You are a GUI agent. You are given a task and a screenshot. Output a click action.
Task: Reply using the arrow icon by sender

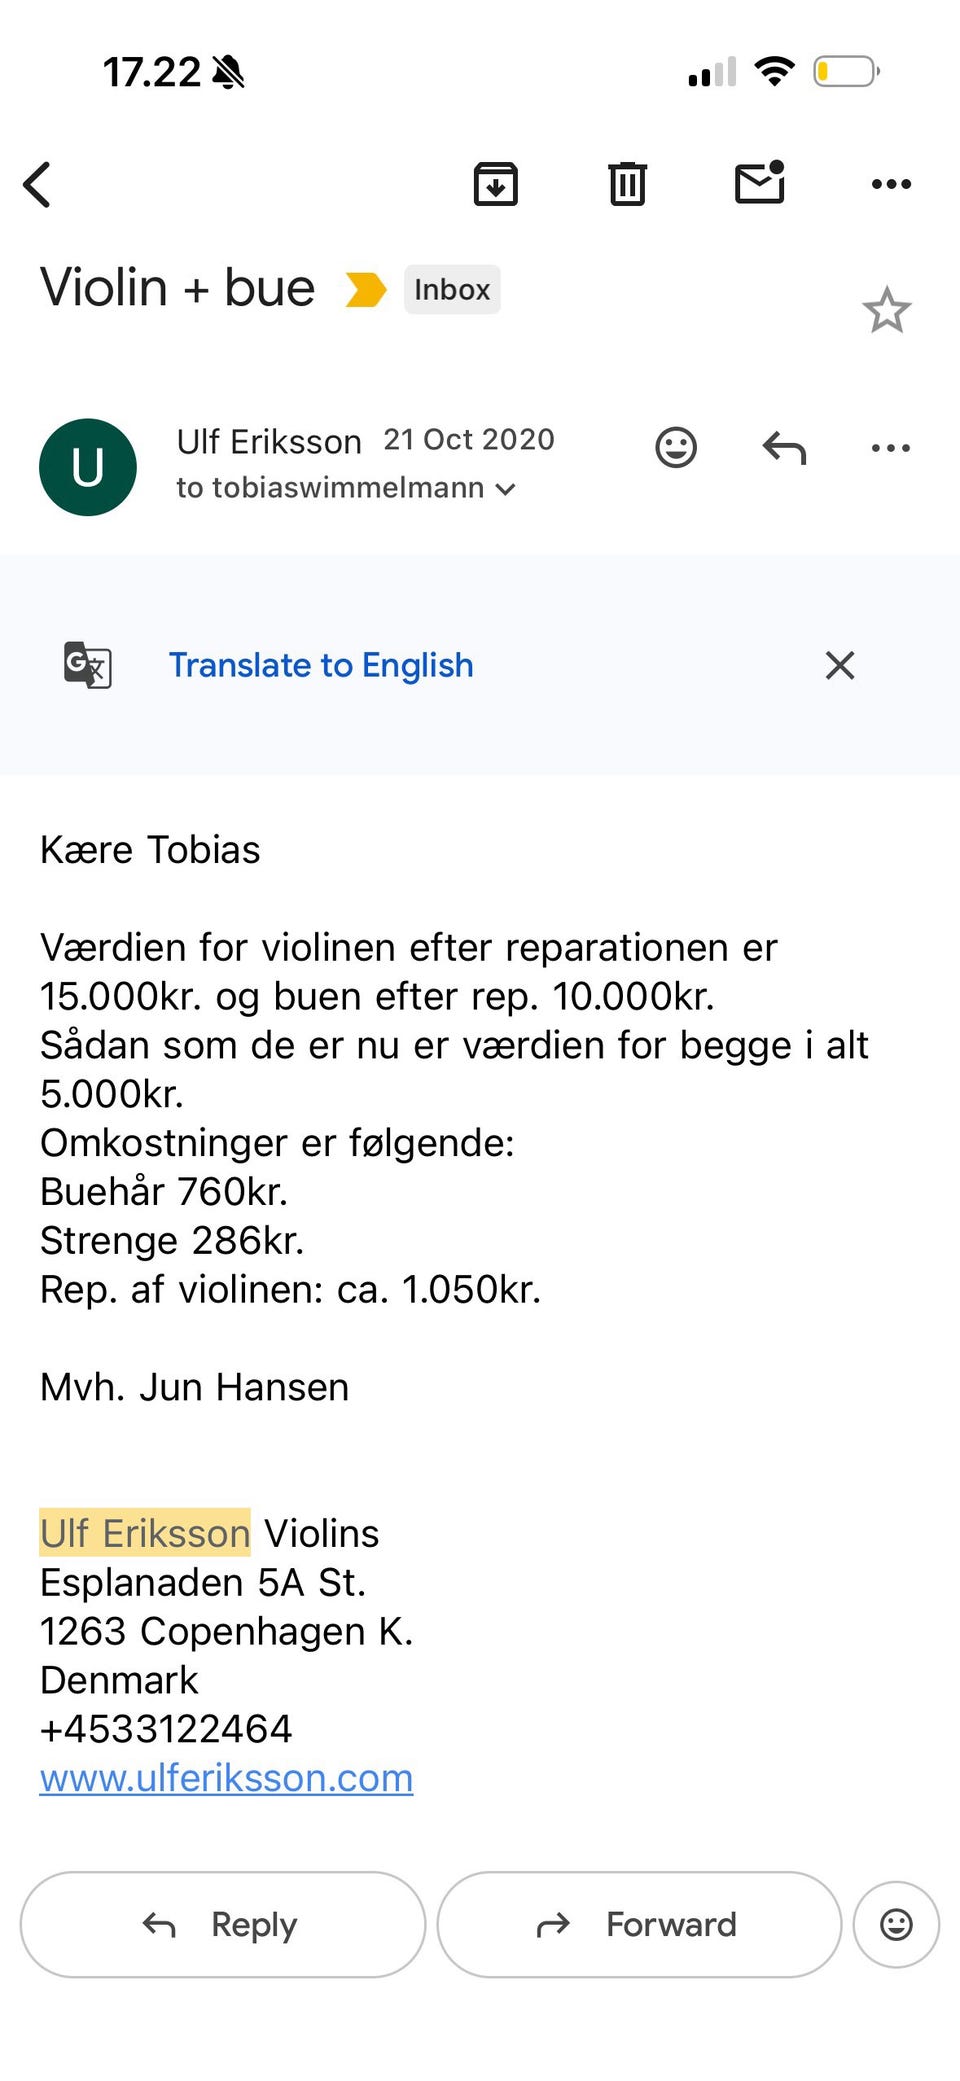784,448
